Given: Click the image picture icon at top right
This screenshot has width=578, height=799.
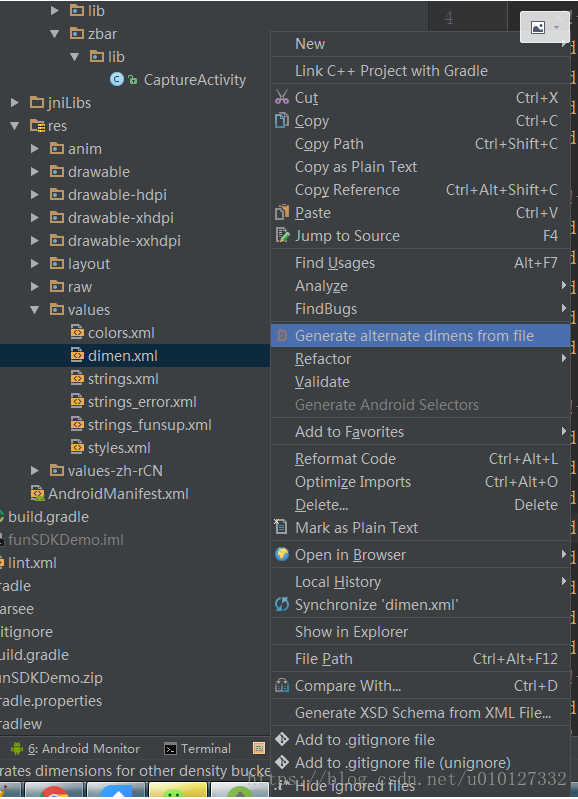Looking at the screenshot, I should (538, 27).
